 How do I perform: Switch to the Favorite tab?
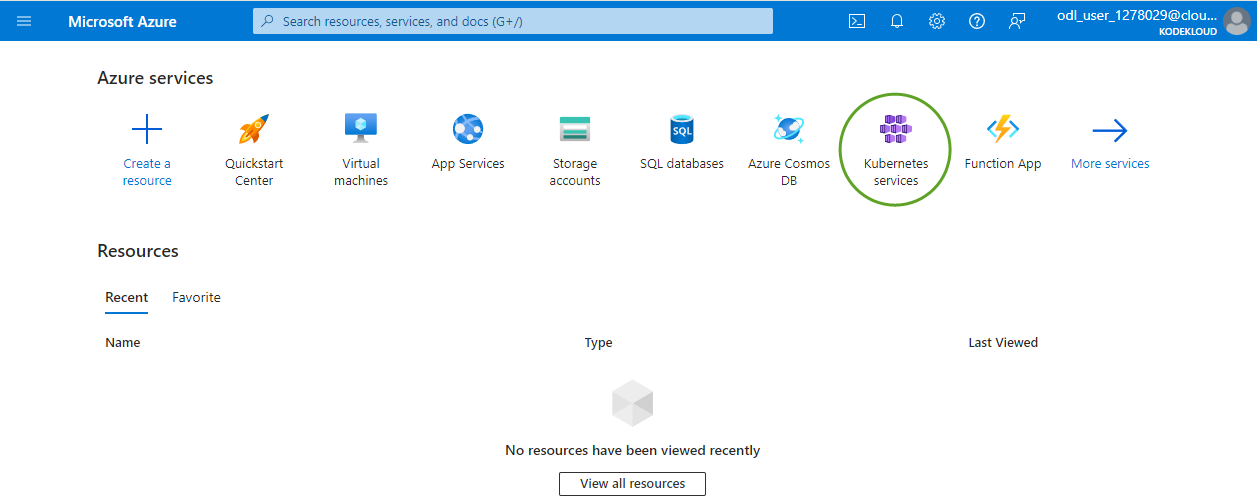196,298
